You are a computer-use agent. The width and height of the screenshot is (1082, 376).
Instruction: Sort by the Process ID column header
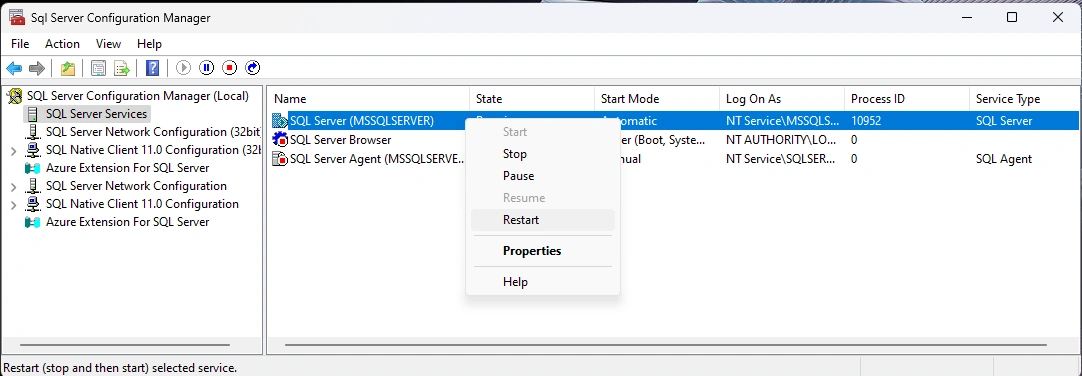[x=906, y=99]
